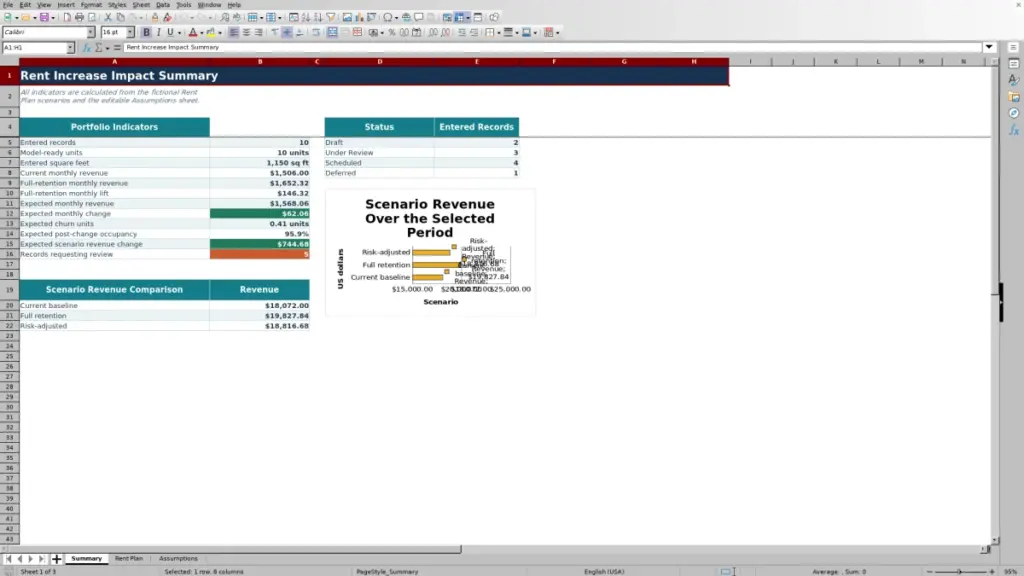Switch to the Rent Plan sheet tab
The image size is (1024, 576).
129,559
